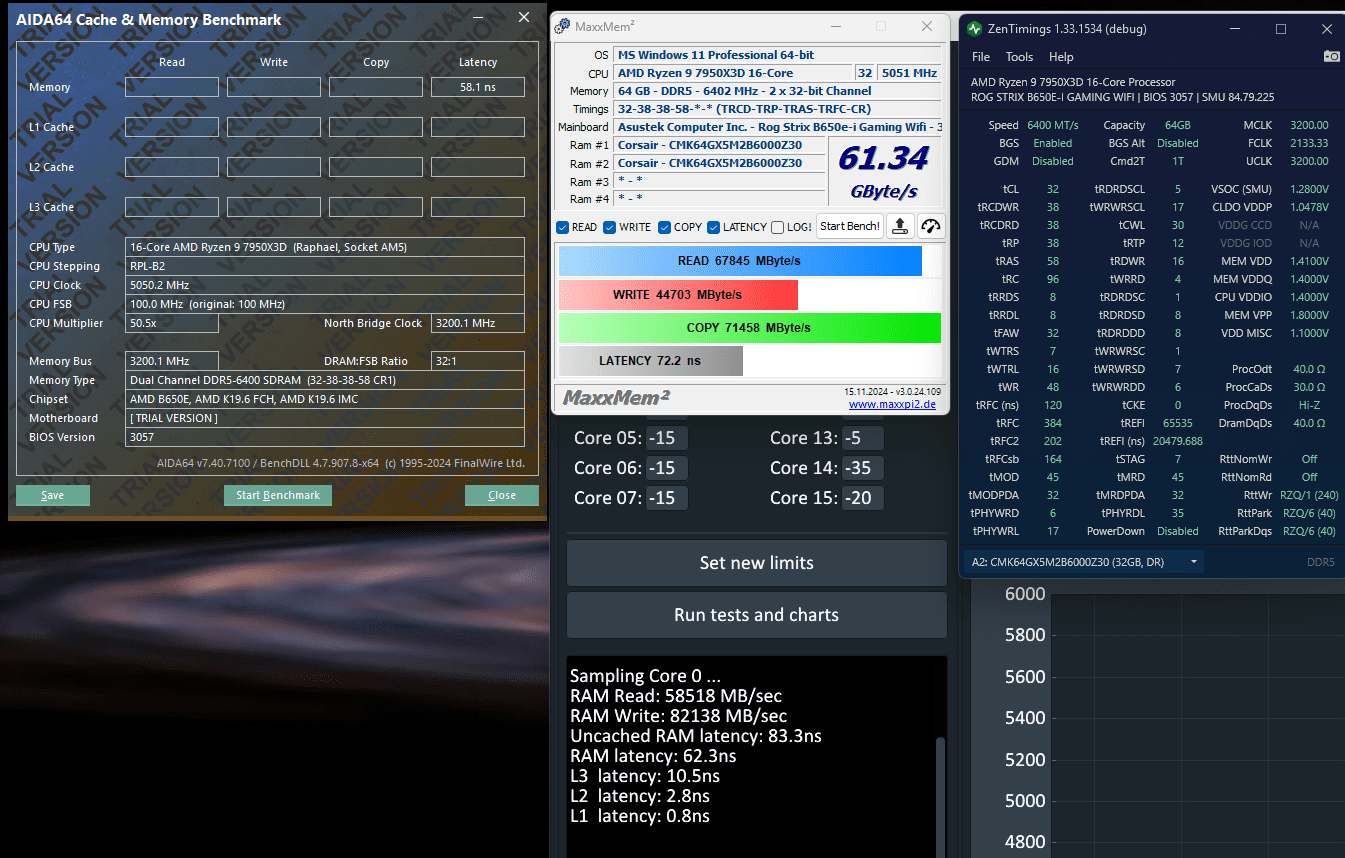Screen dimensions: 1345x858
Task: Click the VSOC (SMU) 1.2800V value
Action: coord(1309,189)
